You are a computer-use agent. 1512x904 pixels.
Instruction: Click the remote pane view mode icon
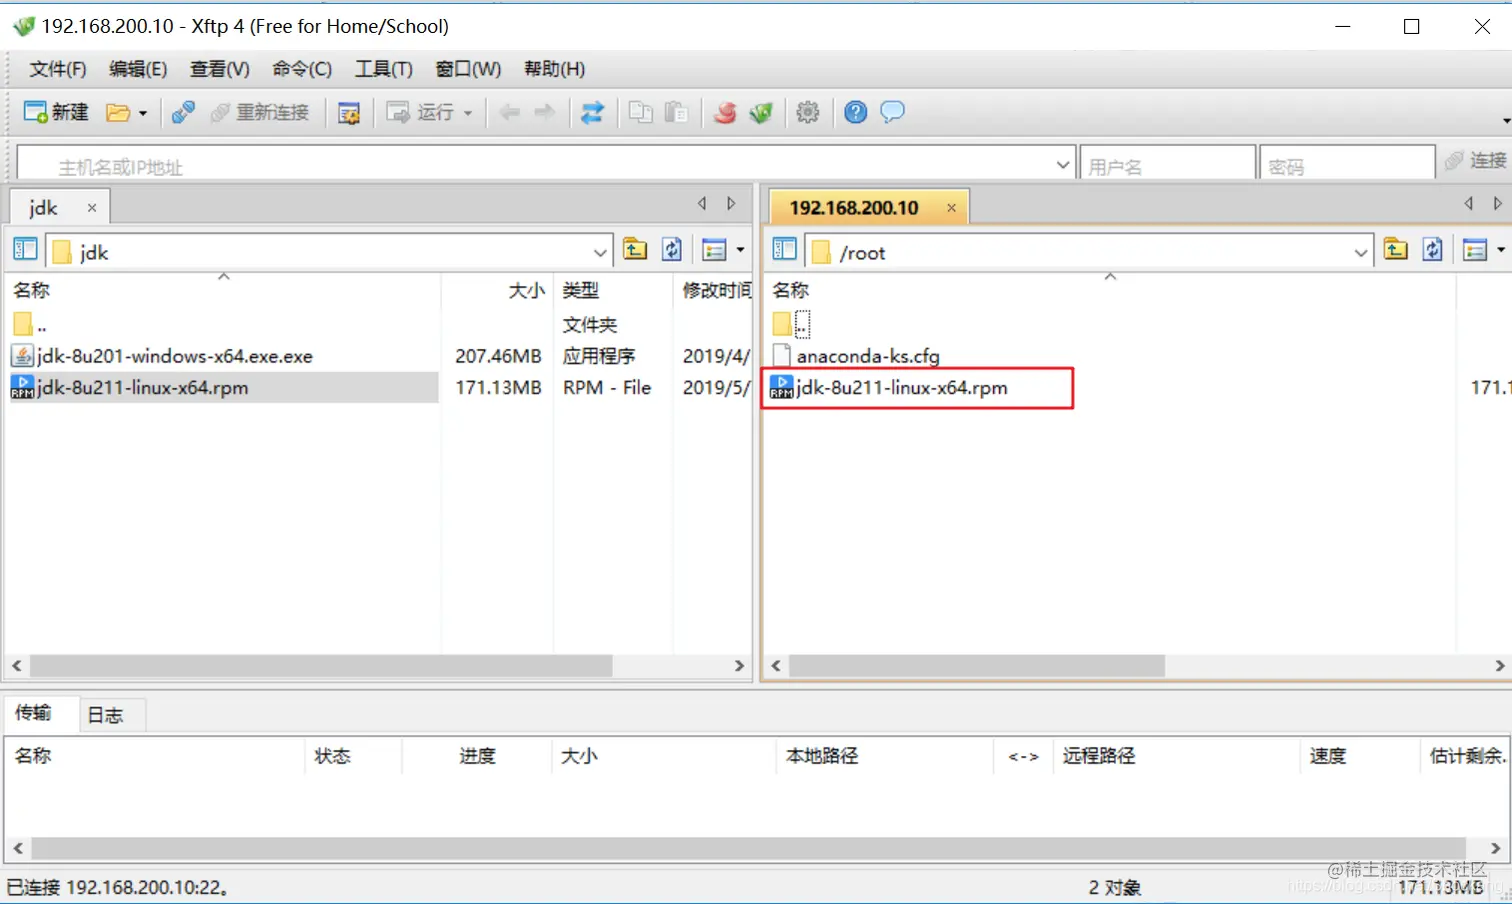1475,249
